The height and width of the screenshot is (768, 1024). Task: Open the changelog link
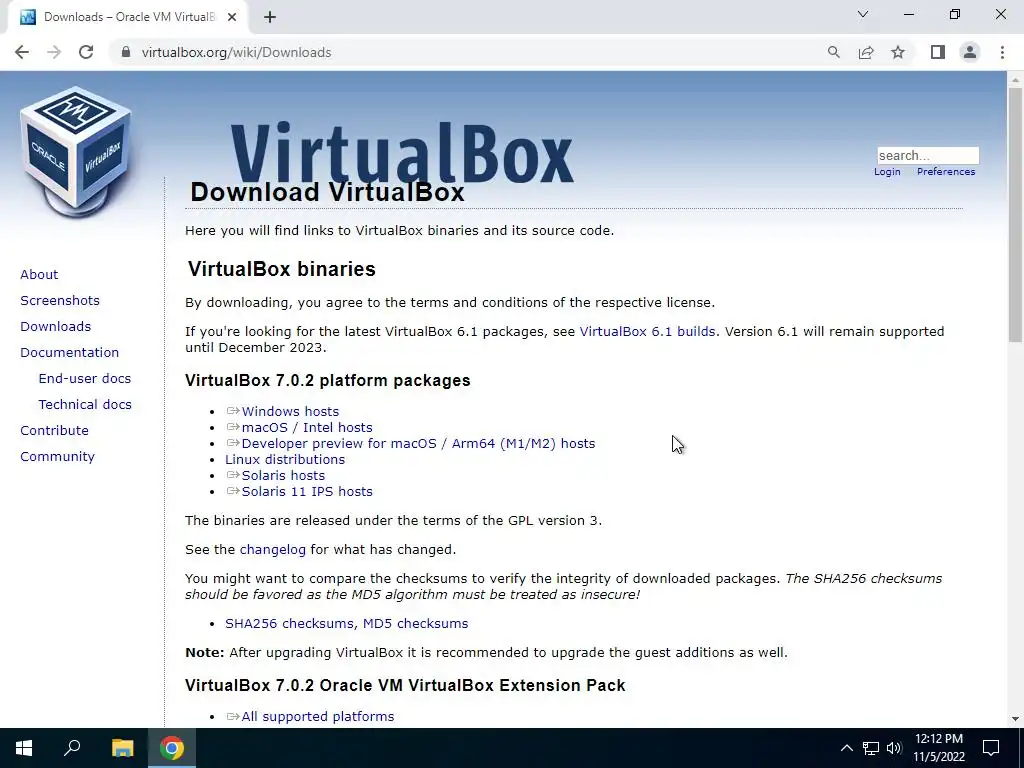pyautogui.click(x=272, y=550)
